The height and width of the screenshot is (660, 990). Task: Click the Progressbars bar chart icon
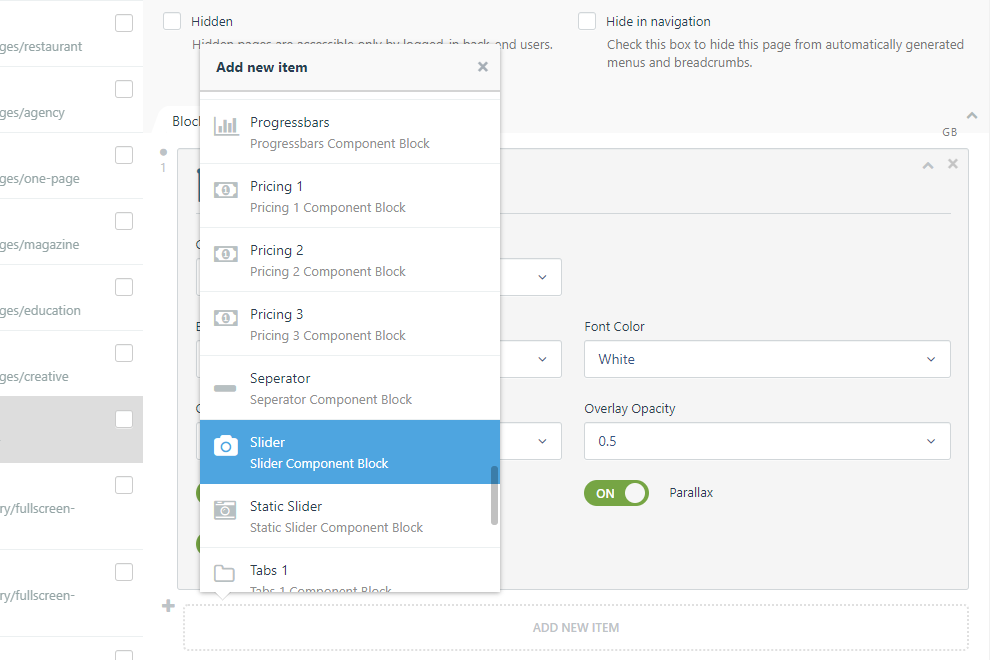(225, 126)
